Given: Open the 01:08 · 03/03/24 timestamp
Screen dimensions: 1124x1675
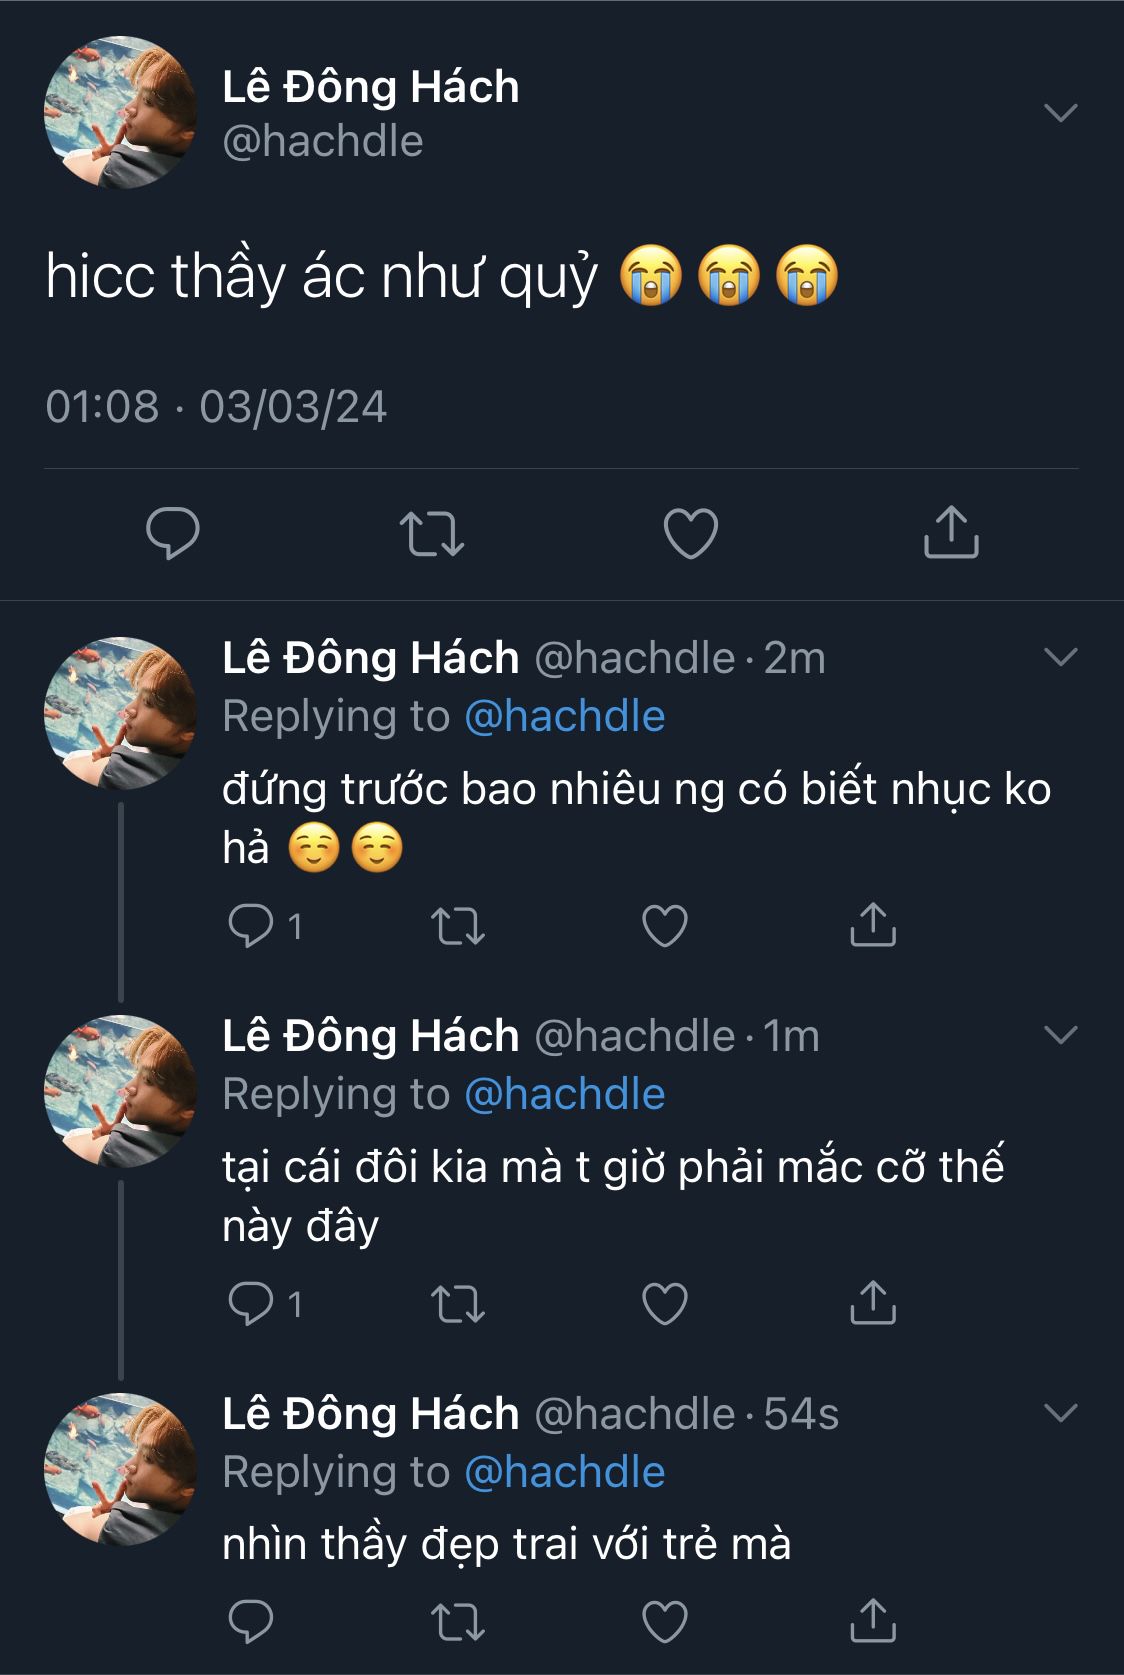Looking at the screenshot, I should click(x=216, y=406).
